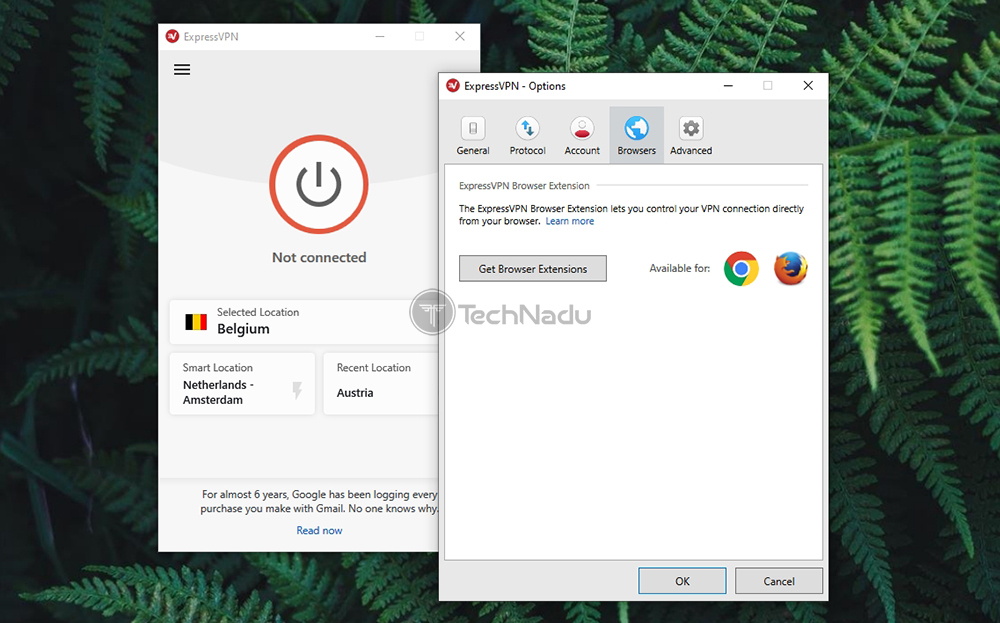1000x623 pixels.
Task: Click the 'Available for:' label
Action: [679, 268]
